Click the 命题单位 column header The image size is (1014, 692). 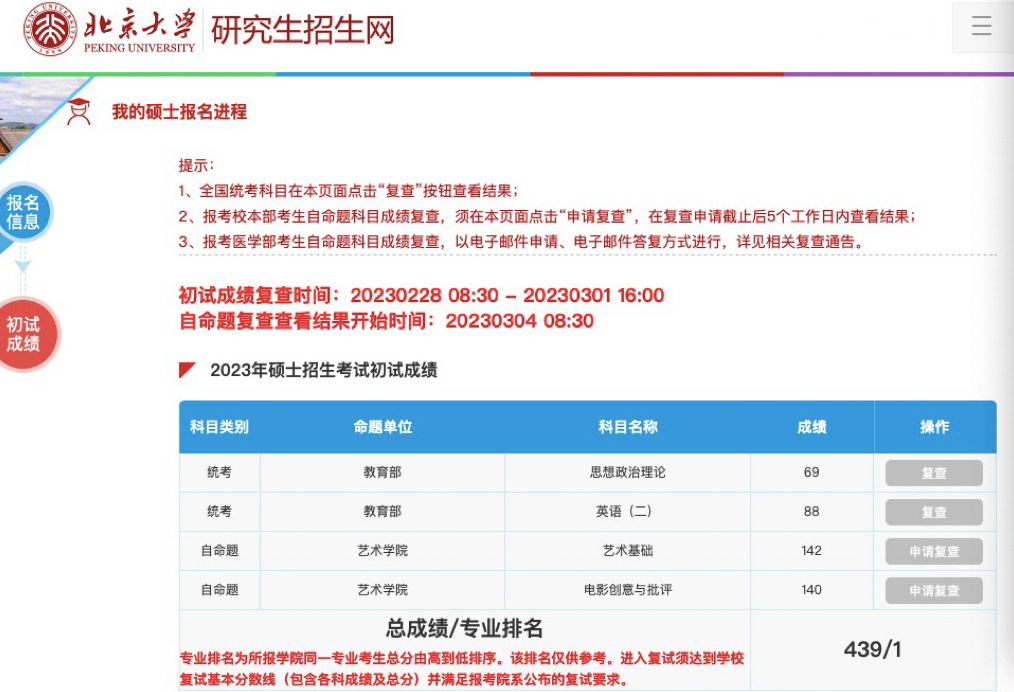click(382, 427)
